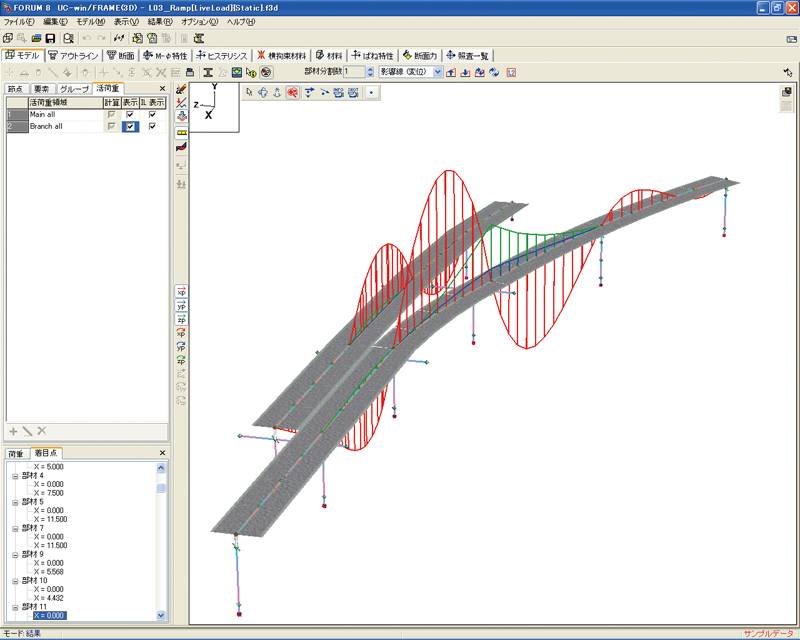Switch to the 荷重 panel tab

(16, 453)
